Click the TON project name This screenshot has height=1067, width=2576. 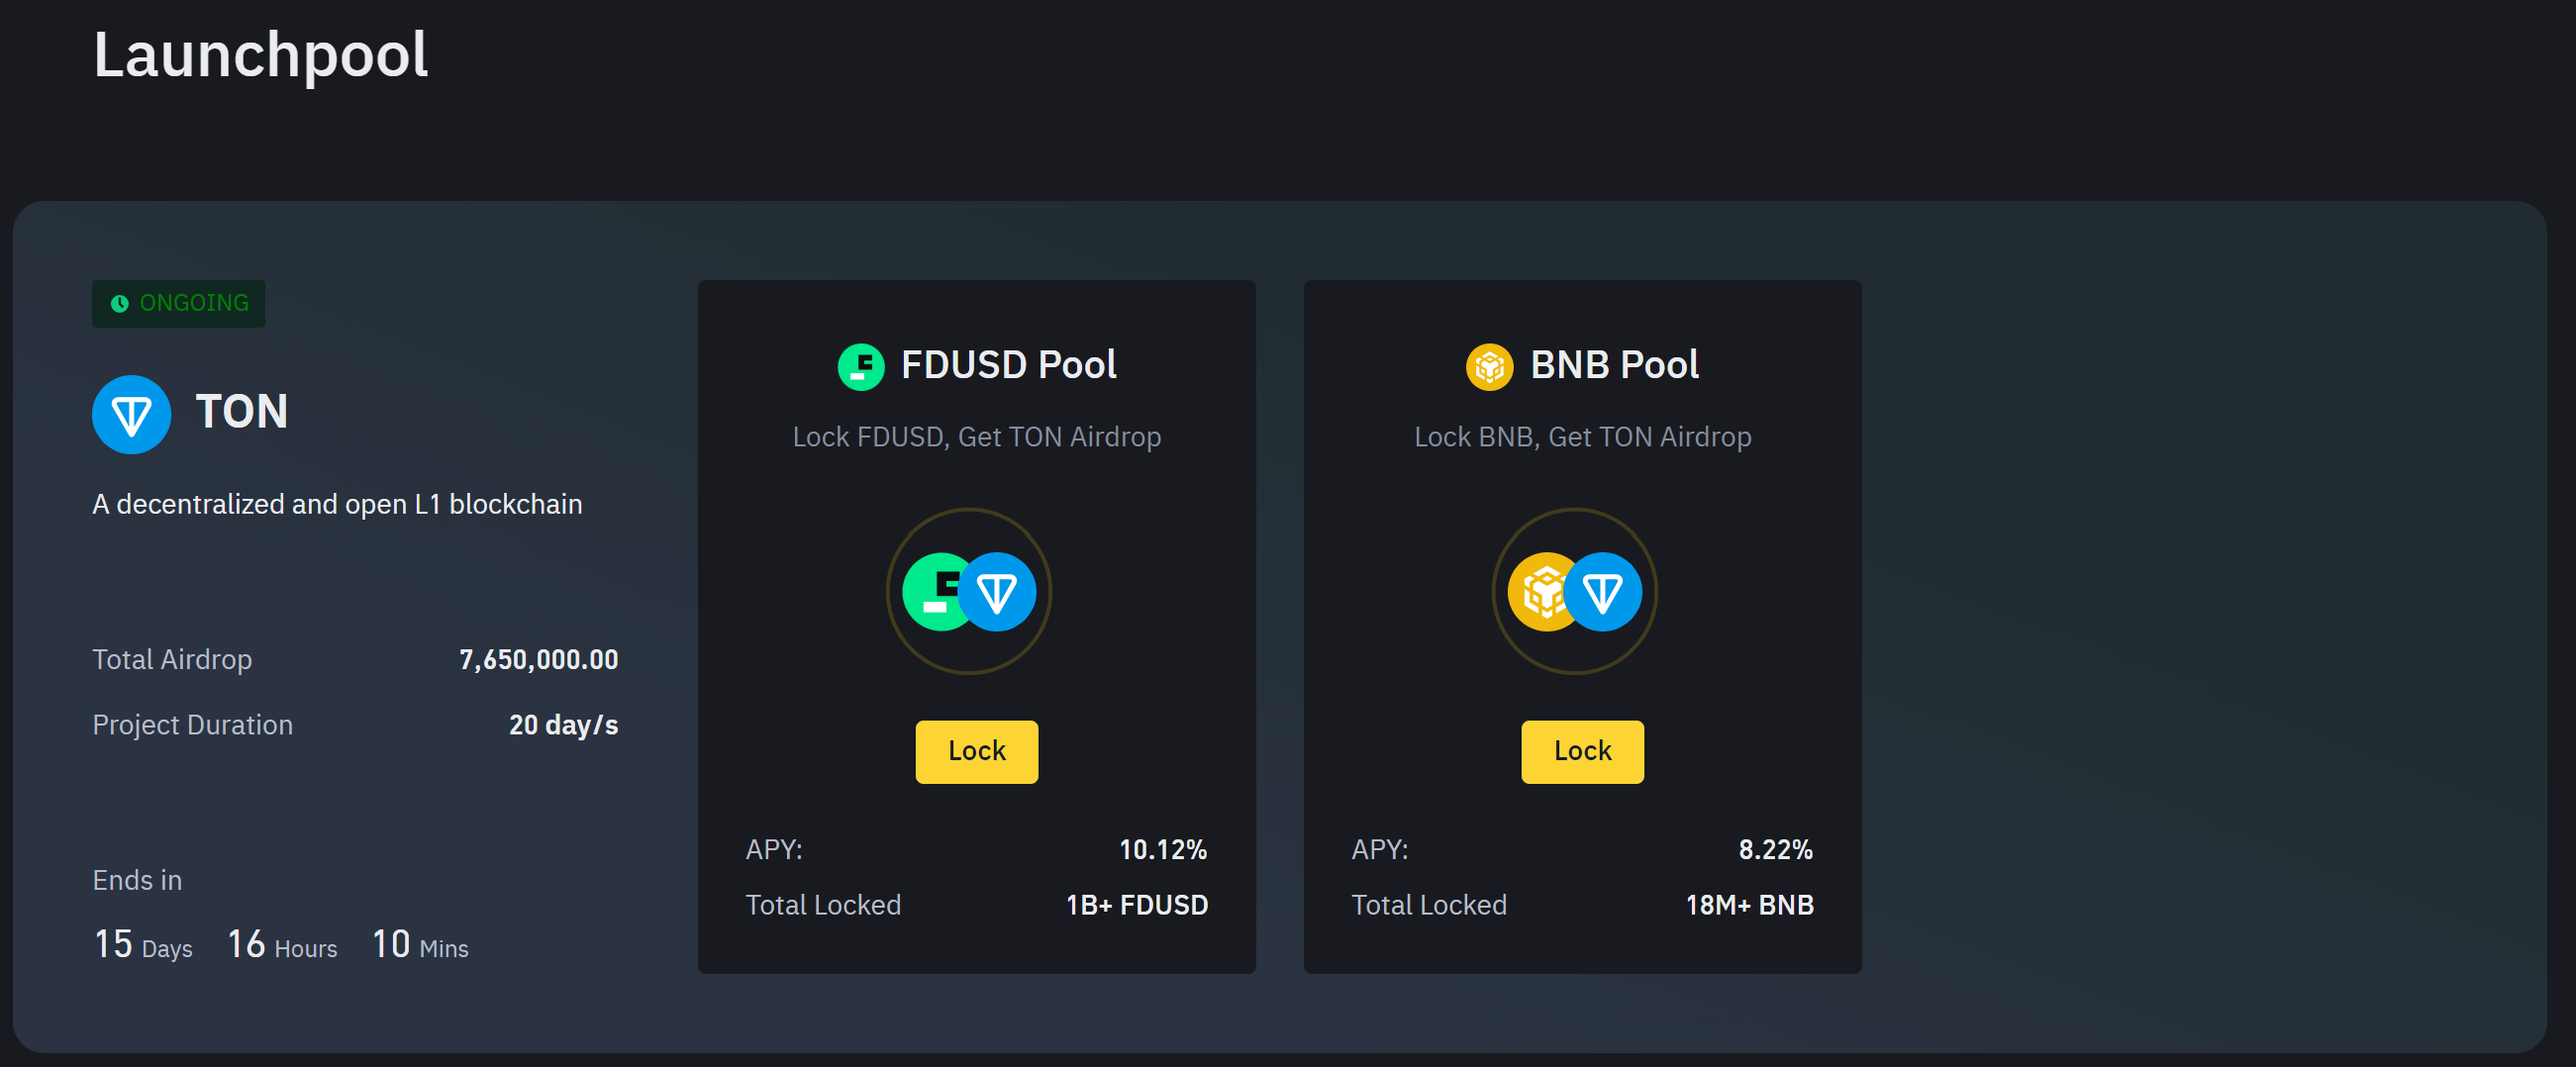click(x=242, y=412)
